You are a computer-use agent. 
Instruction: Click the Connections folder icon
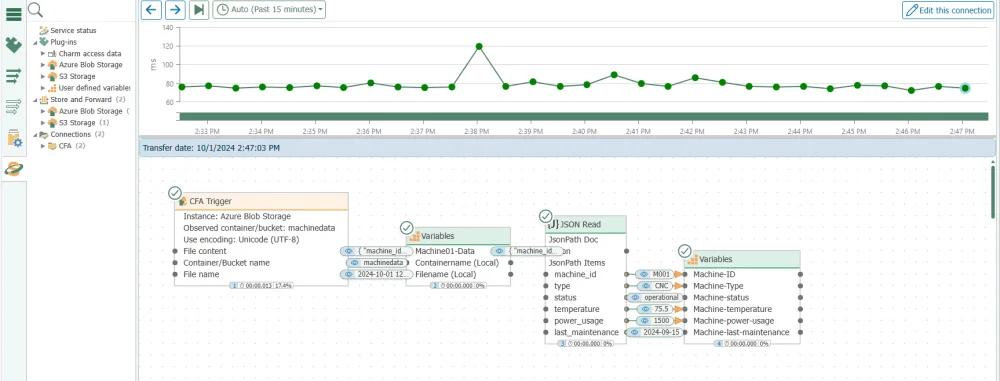pyautogui.click(x=44, y=135)
